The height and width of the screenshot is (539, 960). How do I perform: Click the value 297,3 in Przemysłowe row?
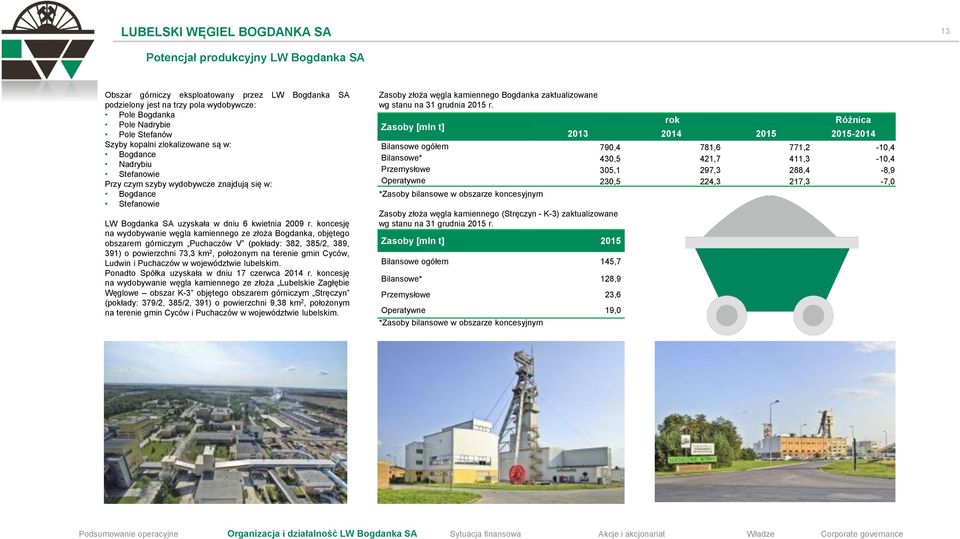tap(710, 170)
